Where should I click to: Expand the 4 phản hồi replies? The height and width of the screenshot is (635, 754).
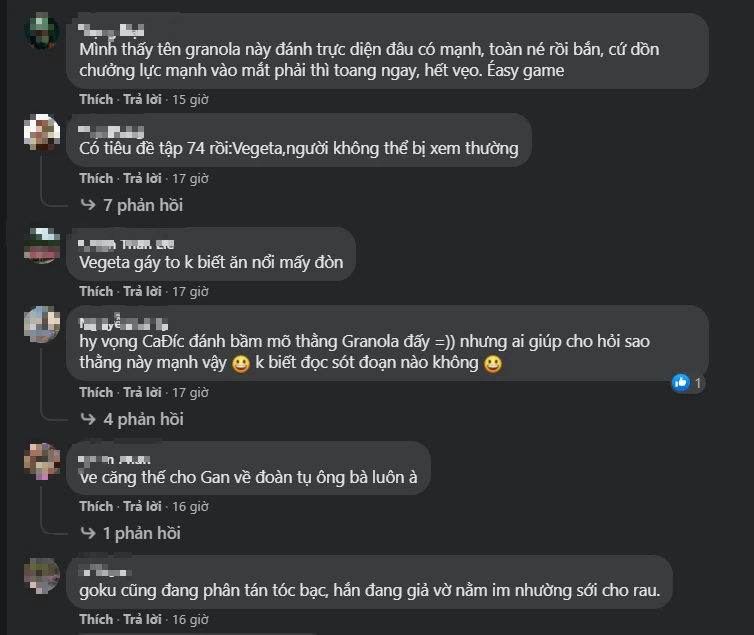[x=143, y=419]
